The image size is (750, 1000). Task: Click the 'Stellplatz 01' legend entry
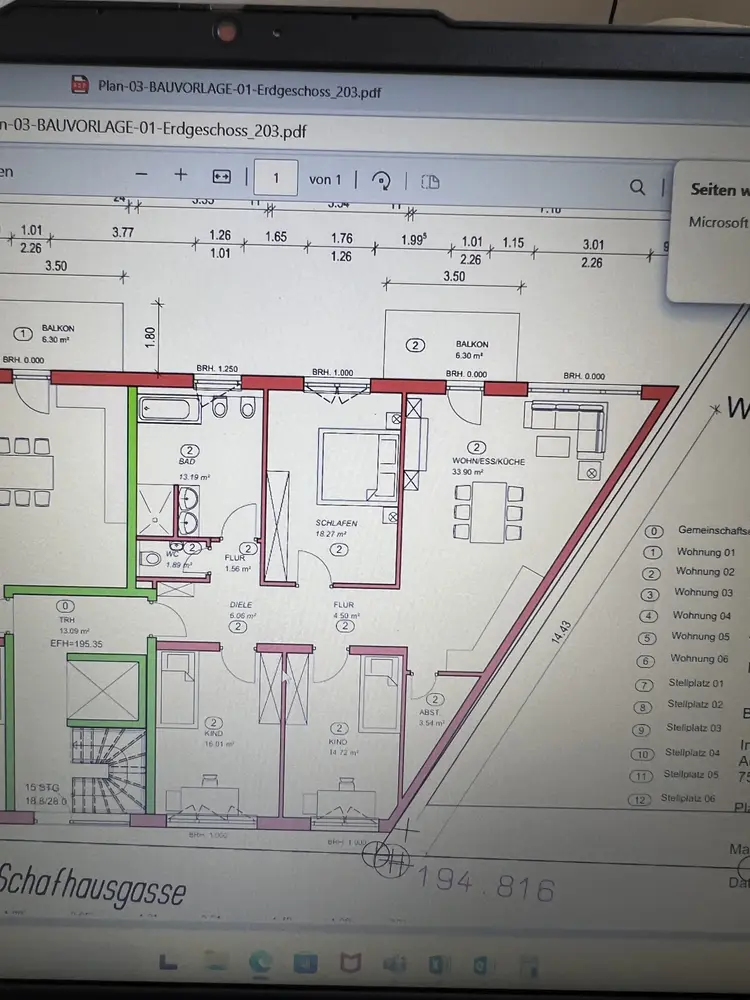click(696, 683)
